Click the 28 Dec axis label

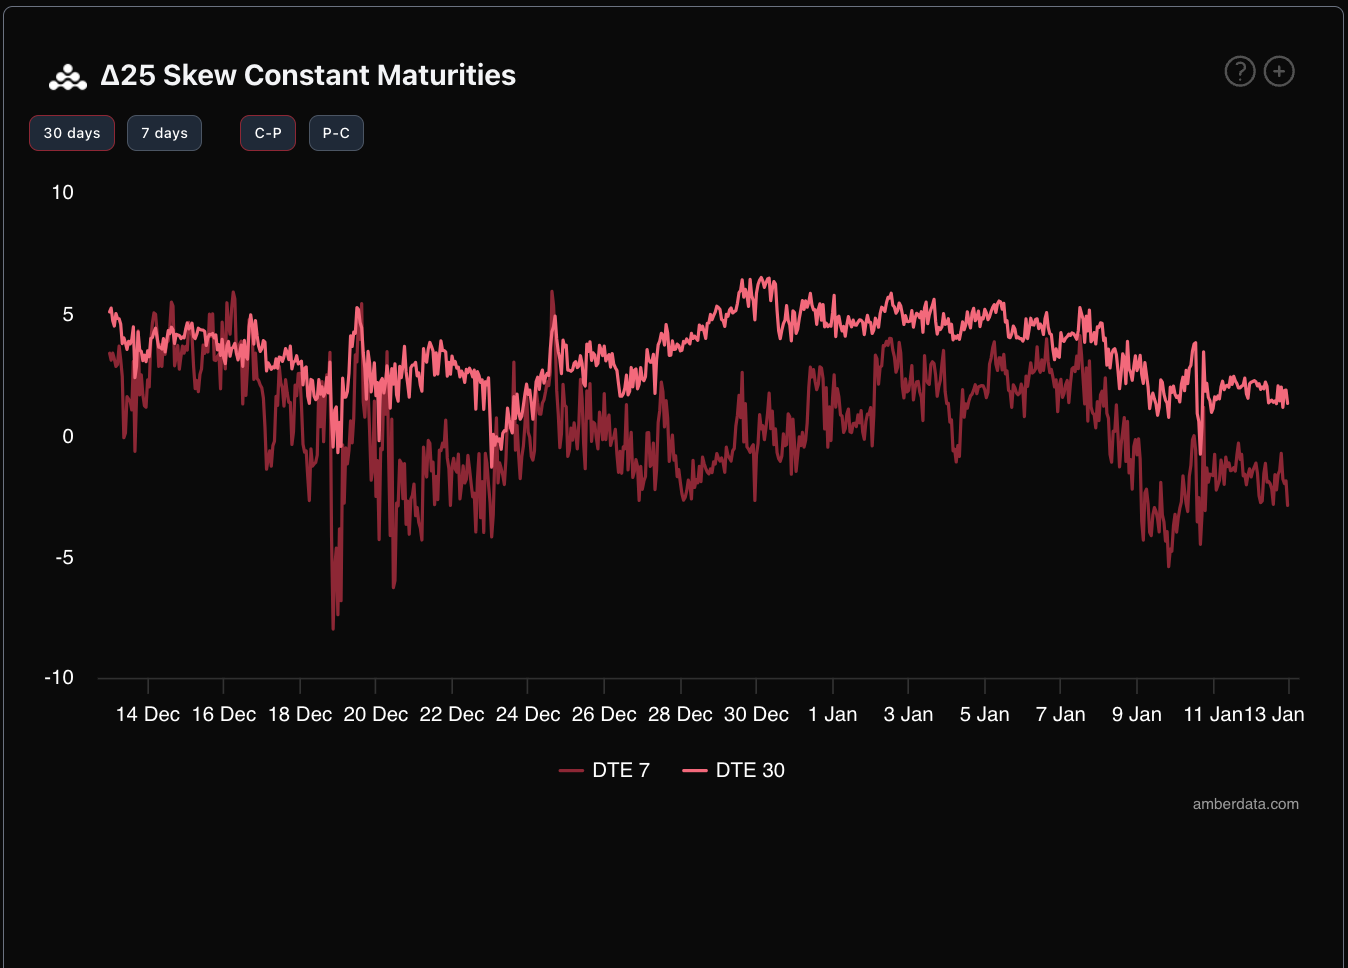(x=680, y=714)
